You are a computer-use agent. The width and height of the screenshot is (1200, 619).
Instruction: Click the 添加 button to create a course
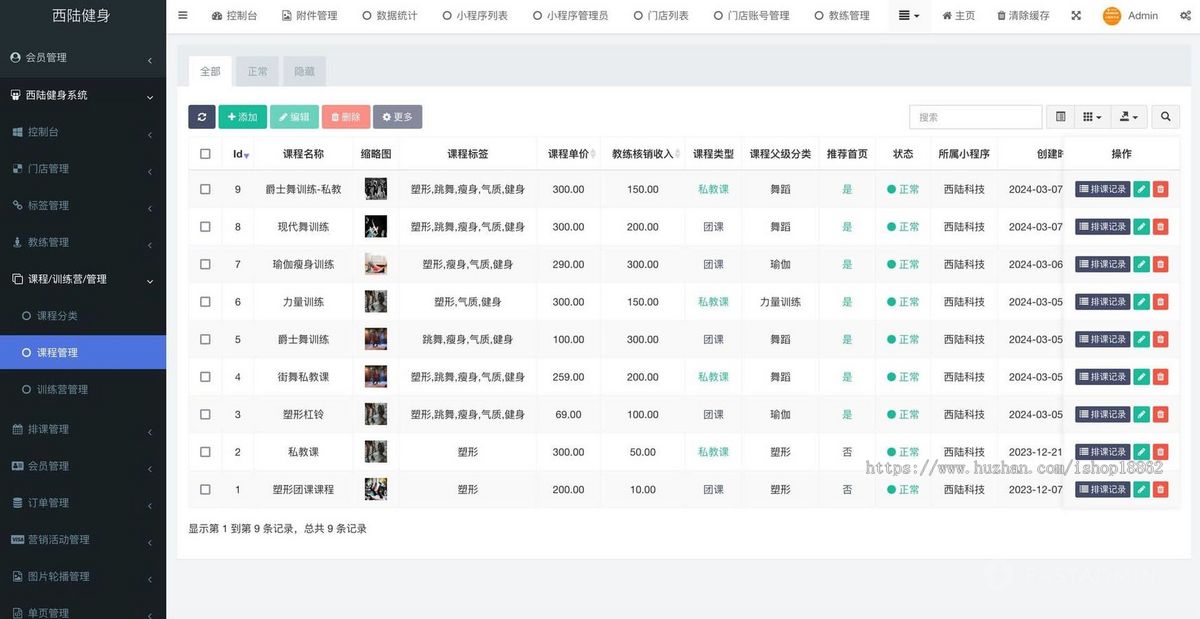pyautogui.click(x=242, y=116)
